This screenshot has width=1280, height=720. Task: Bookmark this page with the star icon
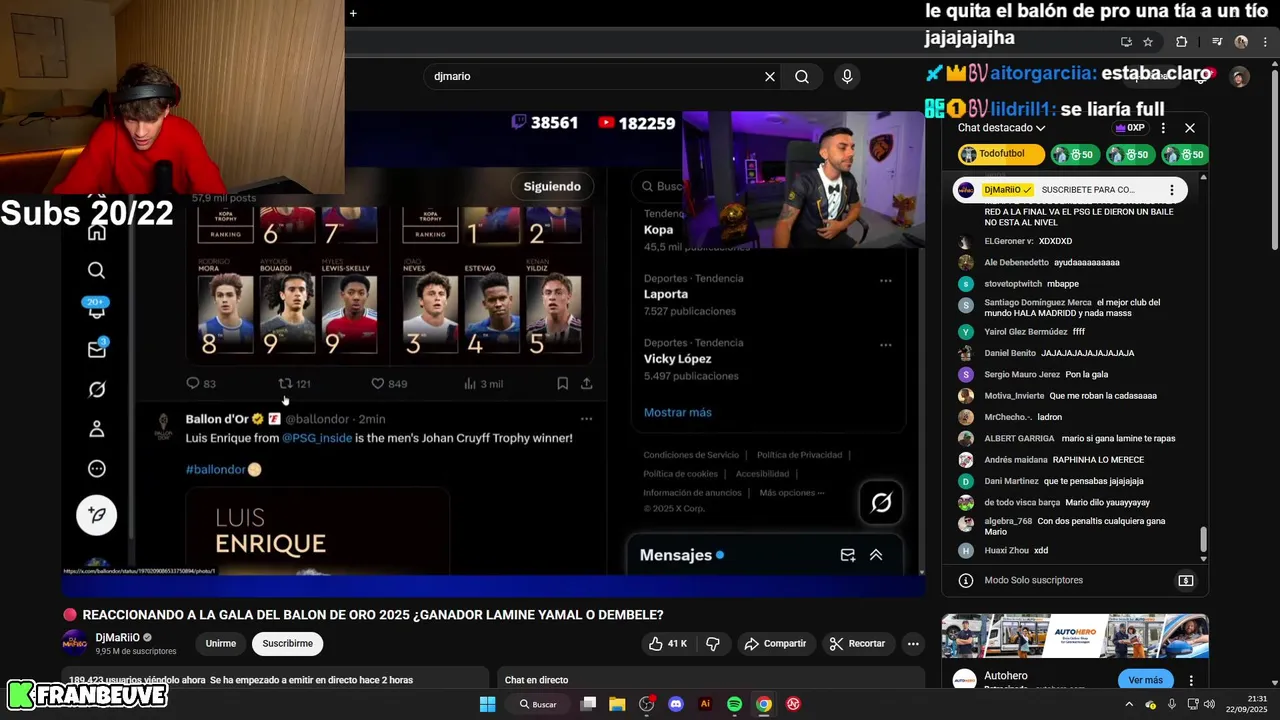tap(1148, 42)
